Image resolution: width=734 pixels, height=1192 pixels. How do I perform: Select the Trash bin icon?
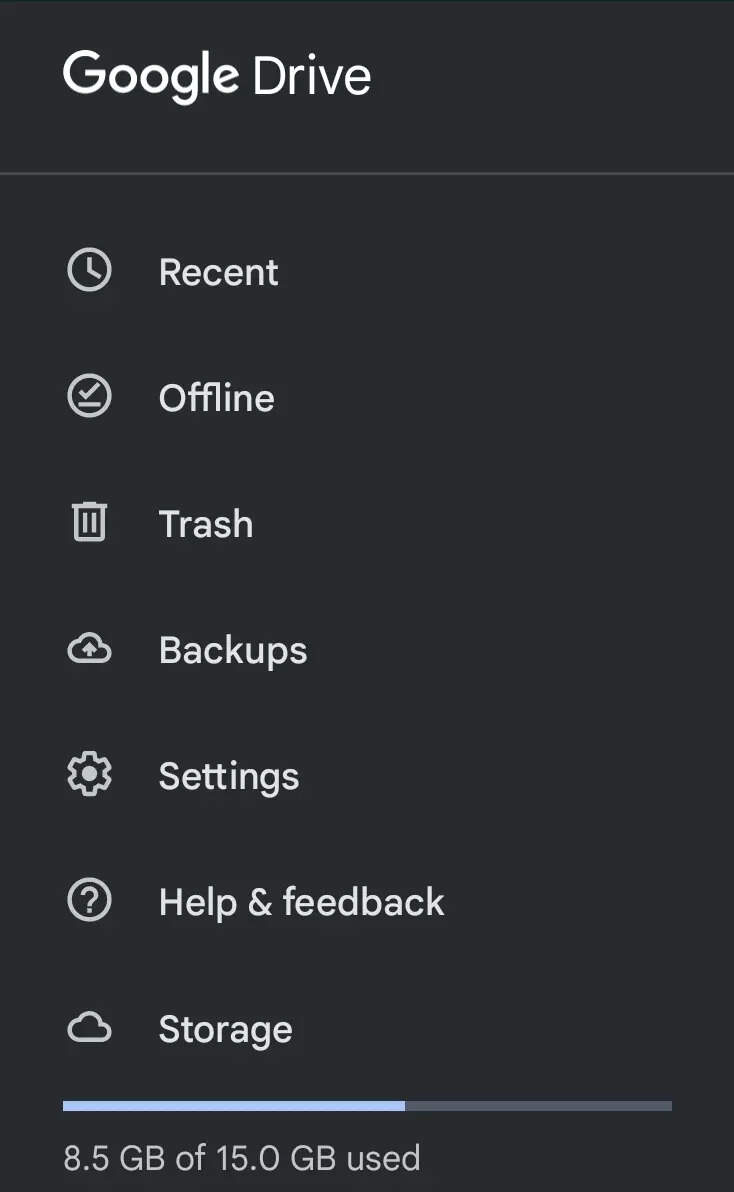[90, 522]
